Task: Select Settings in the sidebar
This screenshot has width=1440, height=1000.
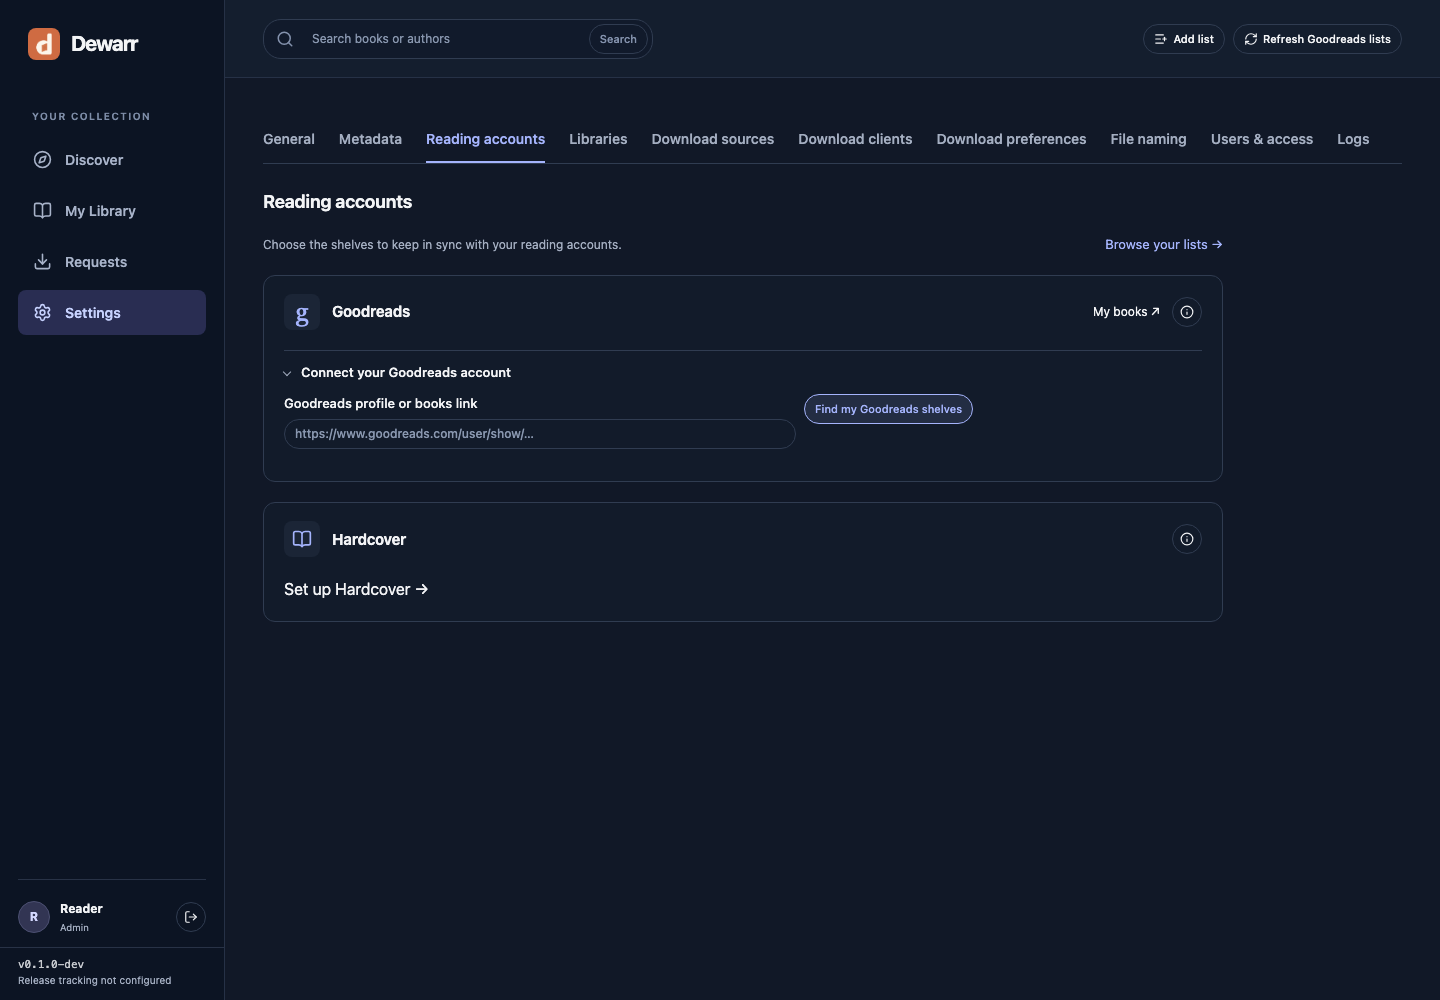Action: click(x=112, y=313)
